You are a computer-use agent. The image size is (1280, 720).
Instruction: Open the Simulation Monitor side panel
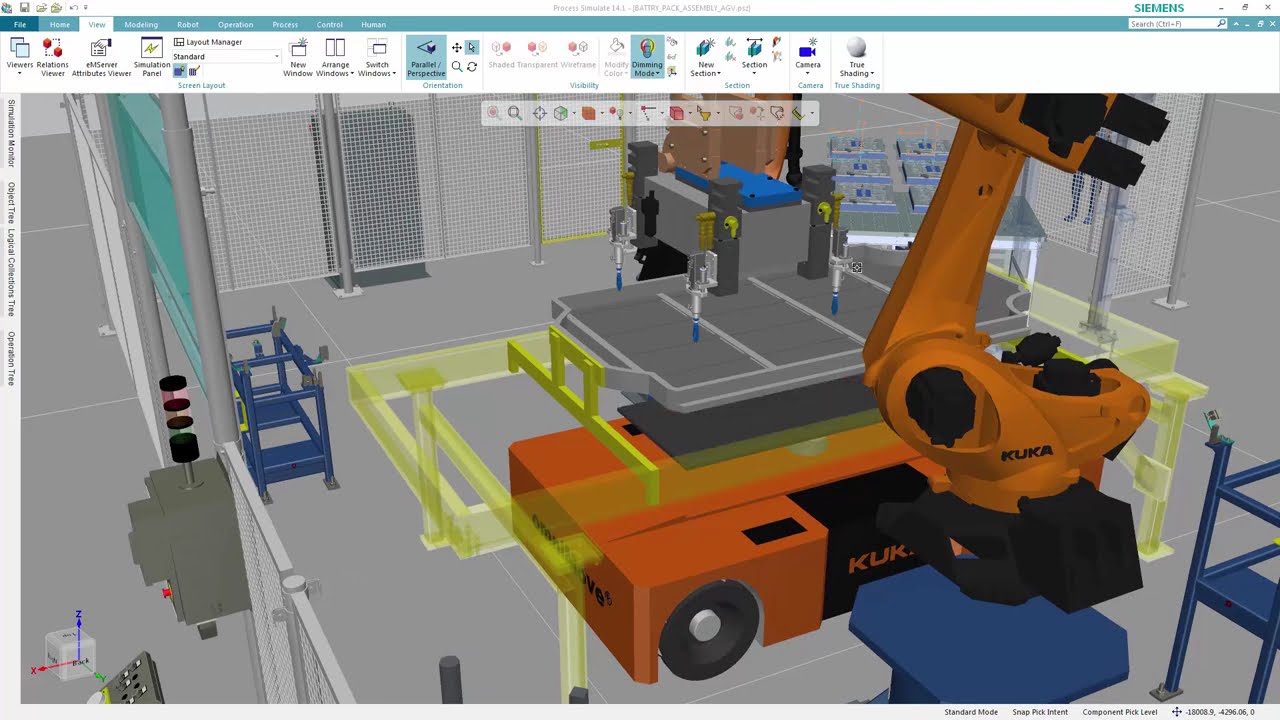point(11,133)
